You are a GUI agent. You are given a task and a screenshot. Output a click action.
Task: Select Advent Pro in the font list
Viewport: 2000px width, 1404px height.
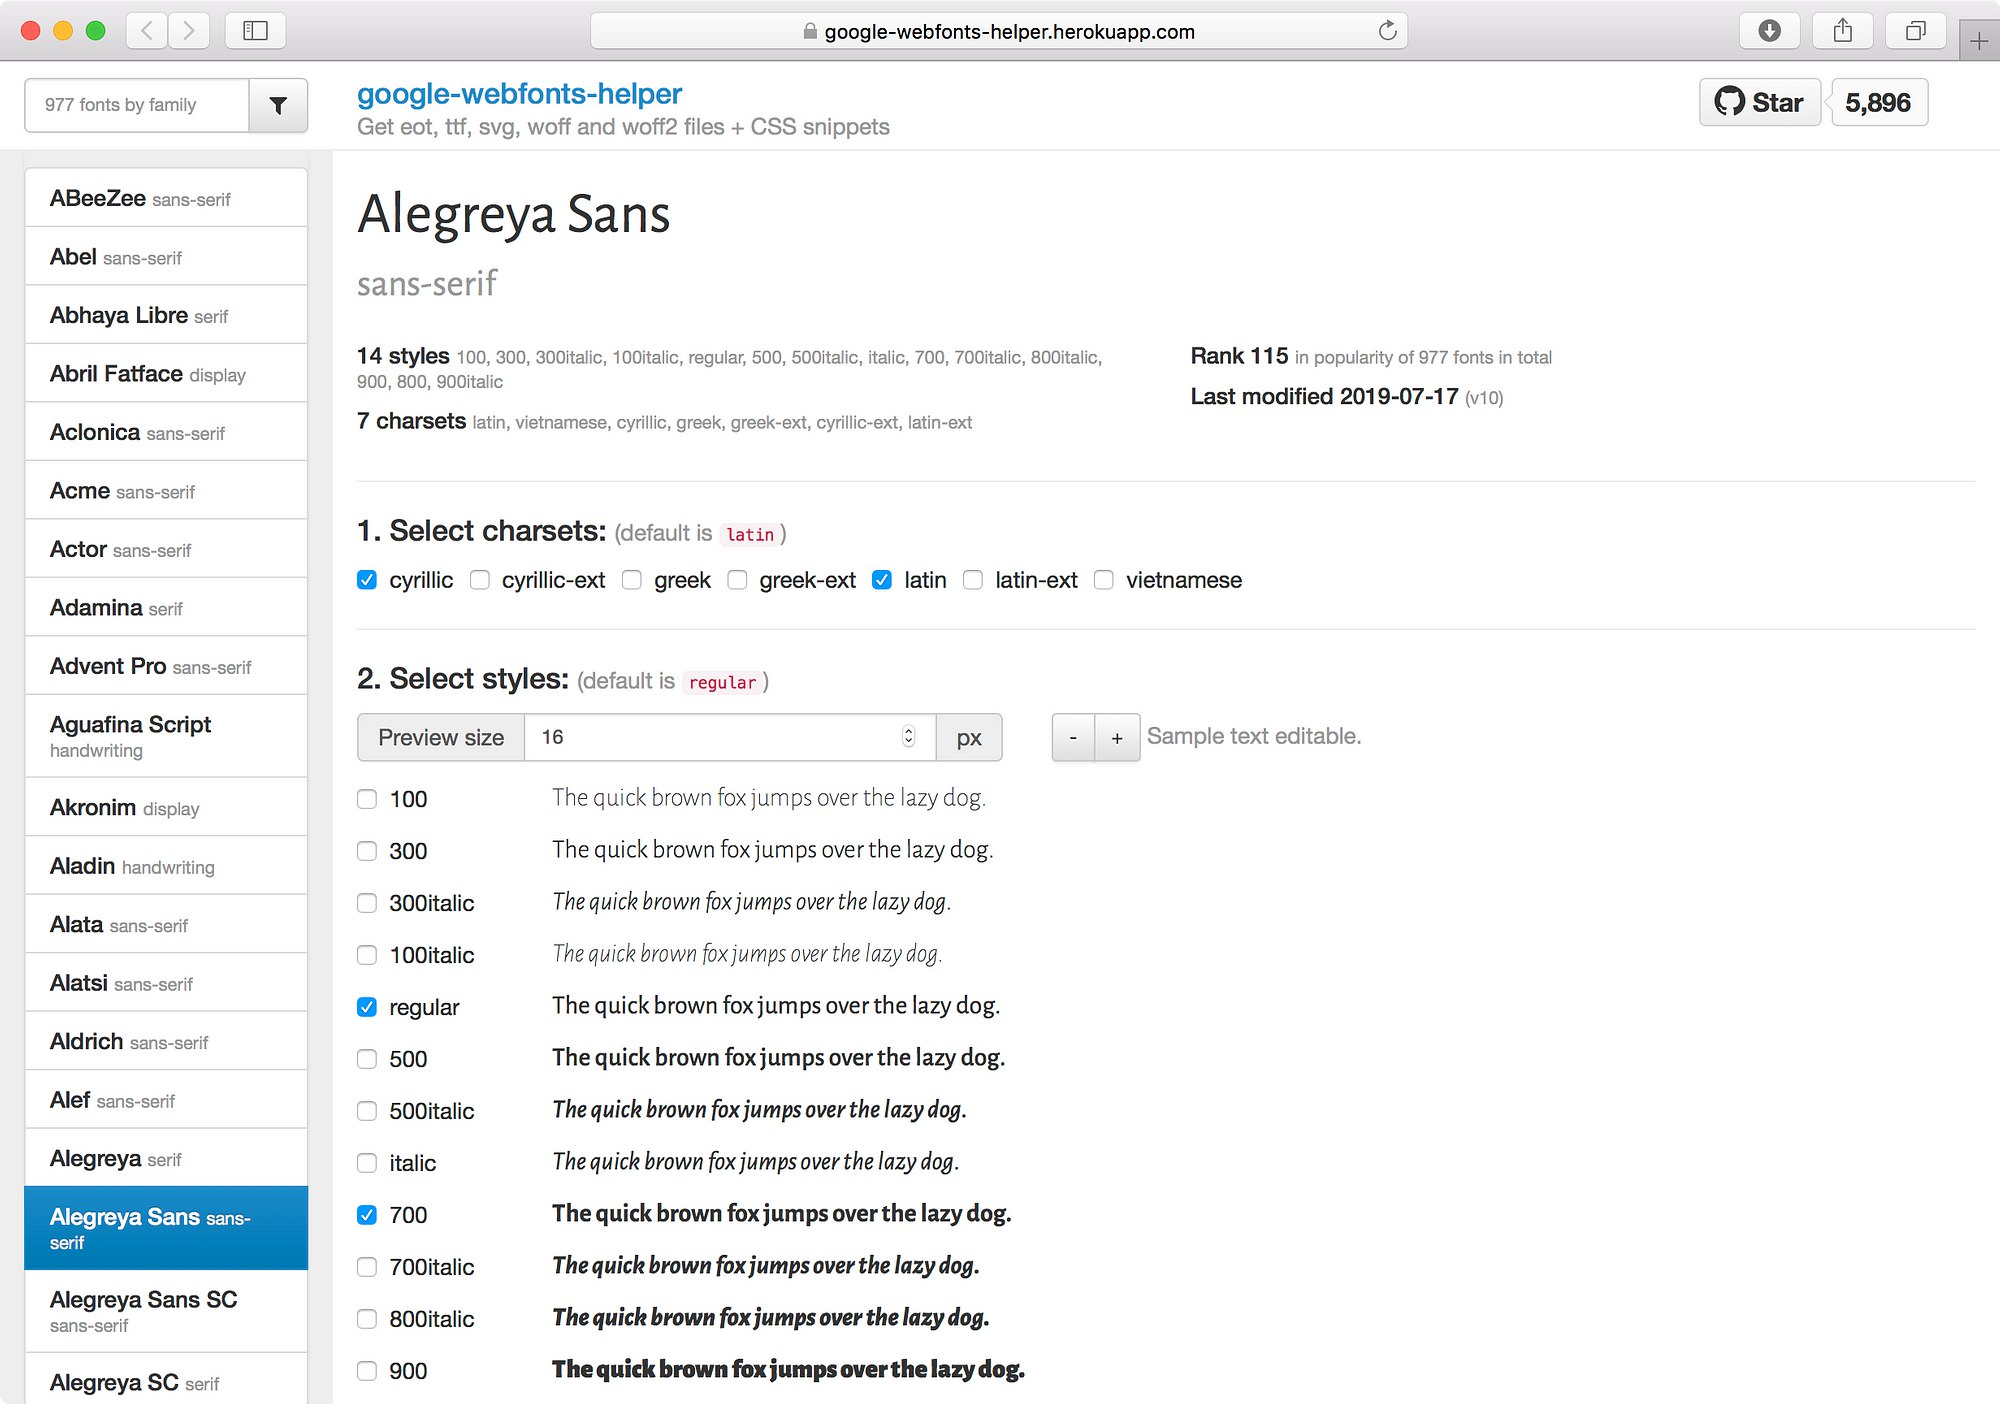166,666
